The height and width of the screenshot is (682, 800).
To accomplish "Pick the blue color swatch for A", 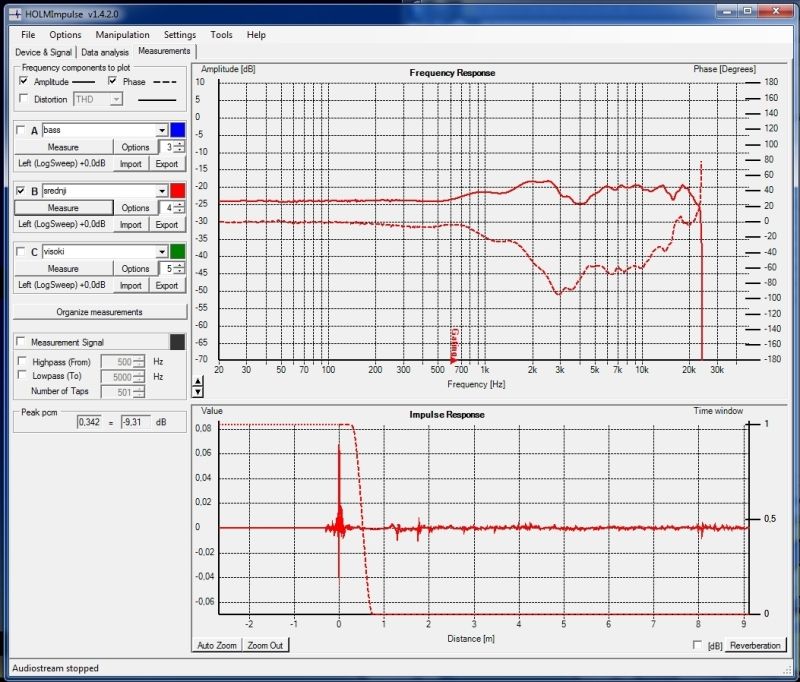I will click(178, 130).
